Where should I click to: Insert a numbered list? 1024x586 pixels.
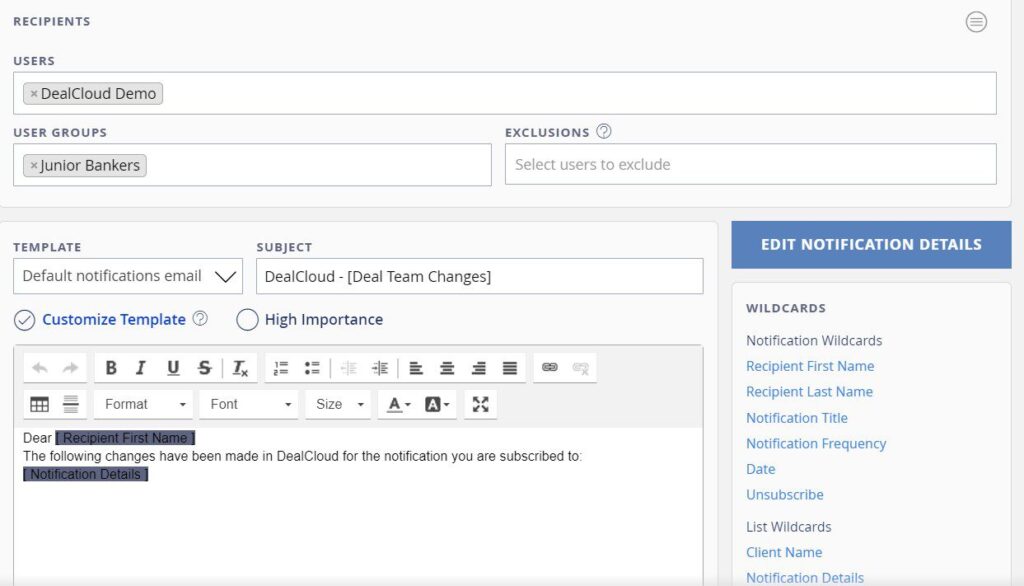click(281, 368)
